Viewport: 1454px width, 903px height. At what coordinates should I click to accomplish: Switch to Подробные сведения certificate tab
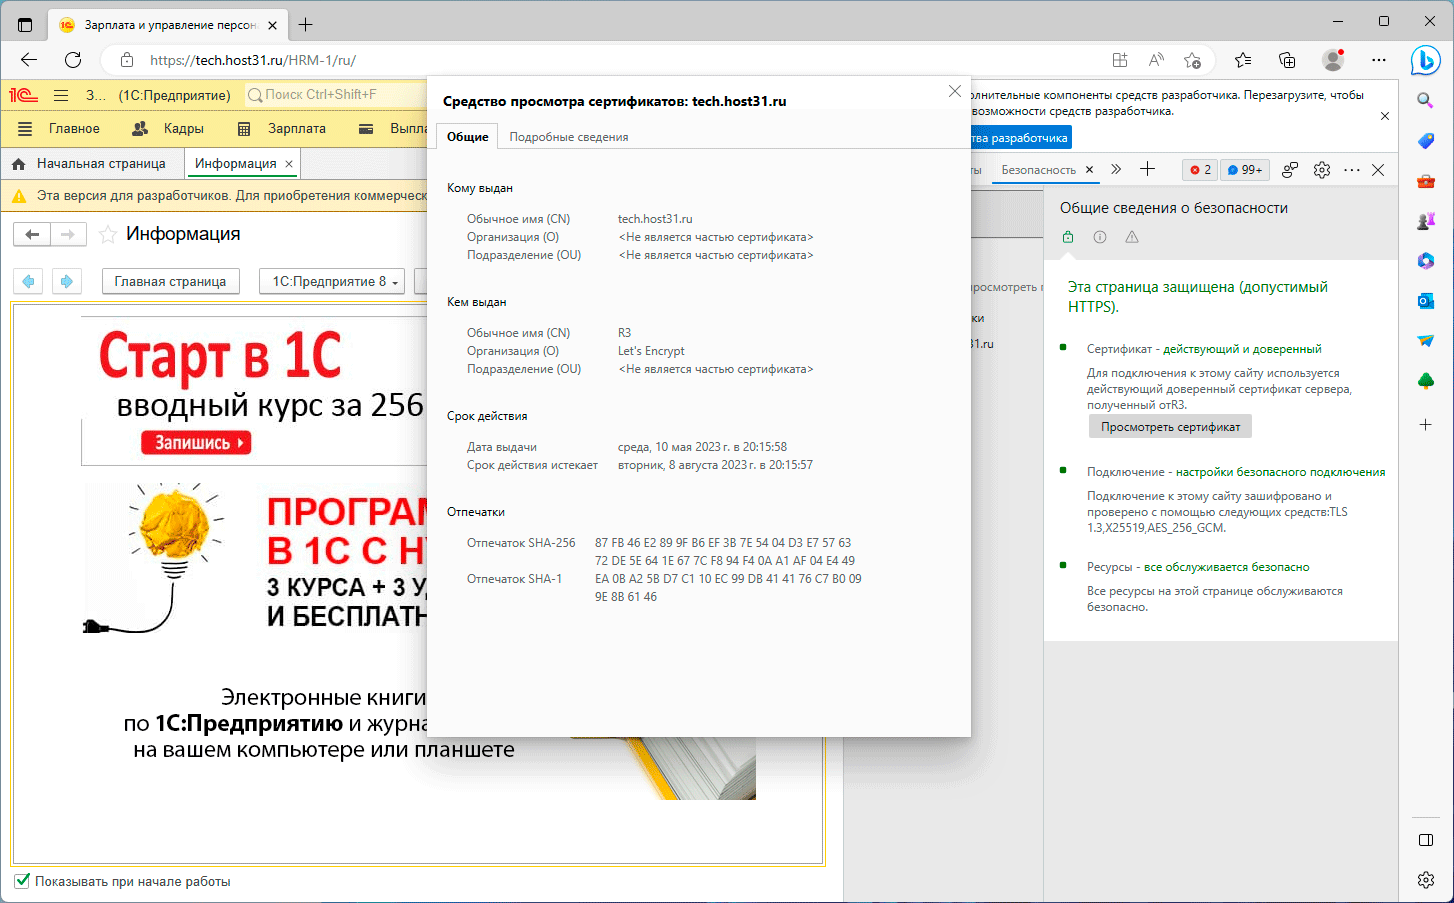click(x=568, y=137)
